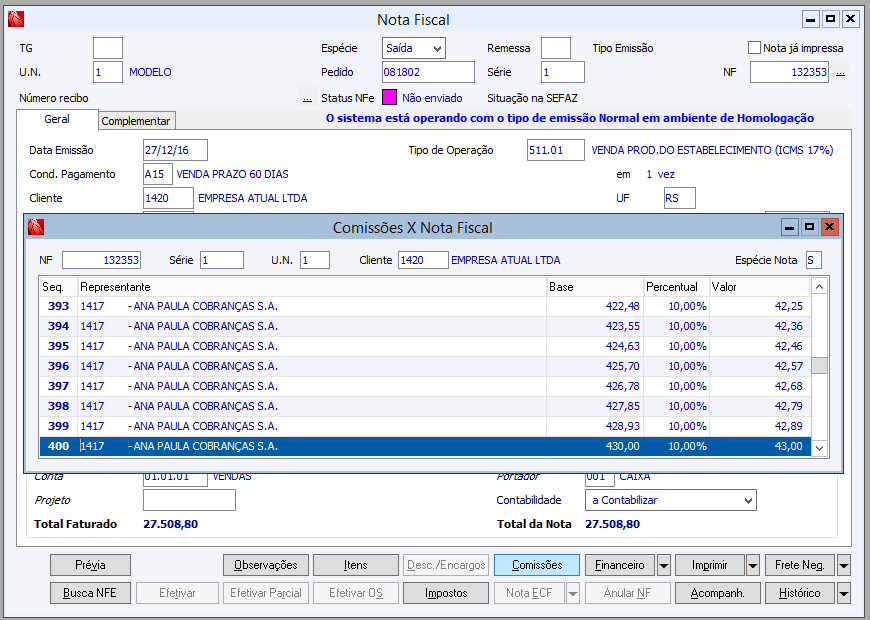Click the magenta Status NFe color indicator
This screenshot has width=870, height=620.
point(390,98)
